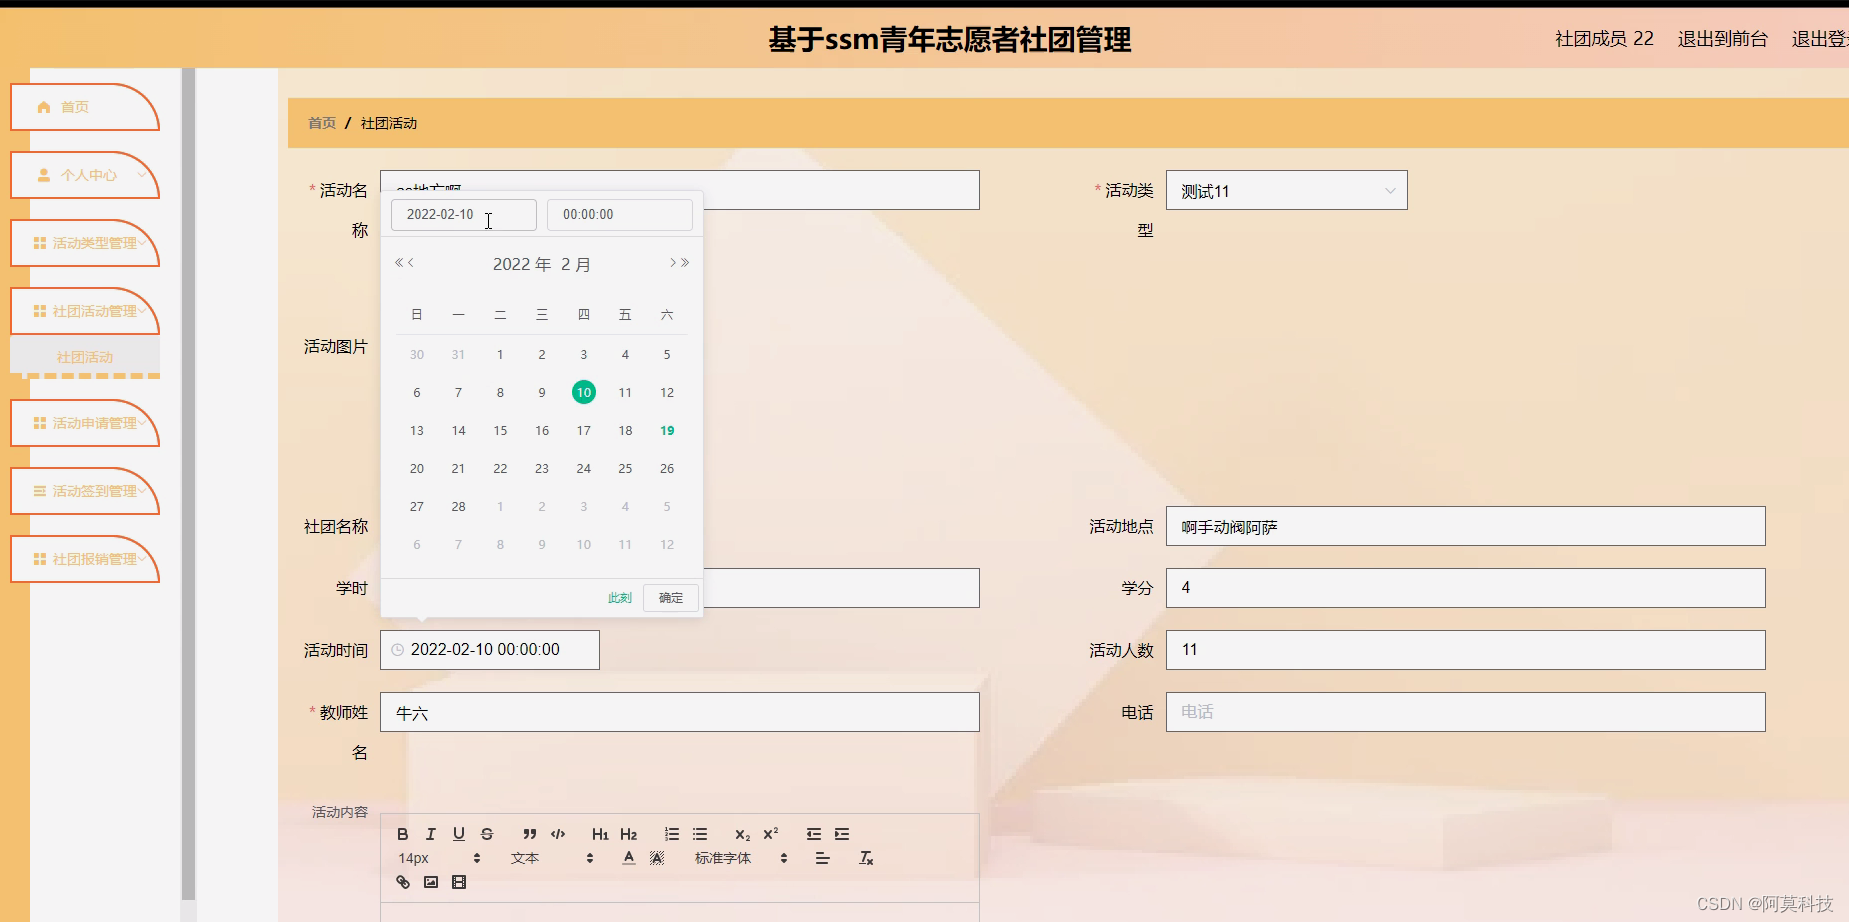This screenshot has width=1849, height=922.
Task: Apply Heading 1 style
Action: 600,834
